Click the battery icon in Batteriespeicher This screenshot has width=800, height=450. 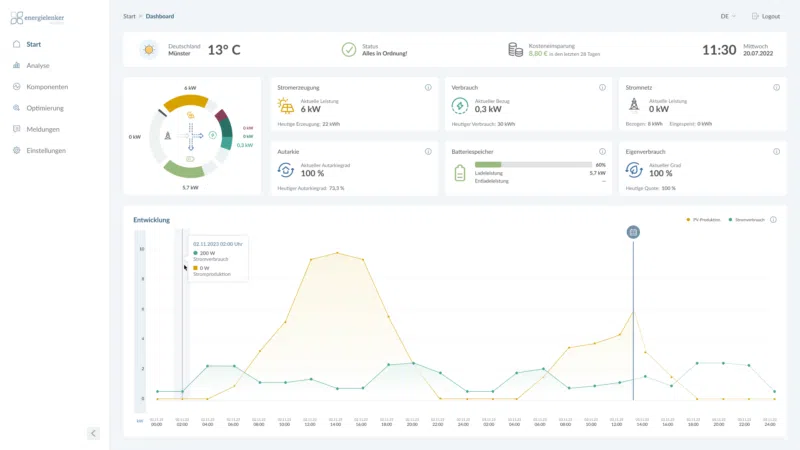[x=460, y=172]
